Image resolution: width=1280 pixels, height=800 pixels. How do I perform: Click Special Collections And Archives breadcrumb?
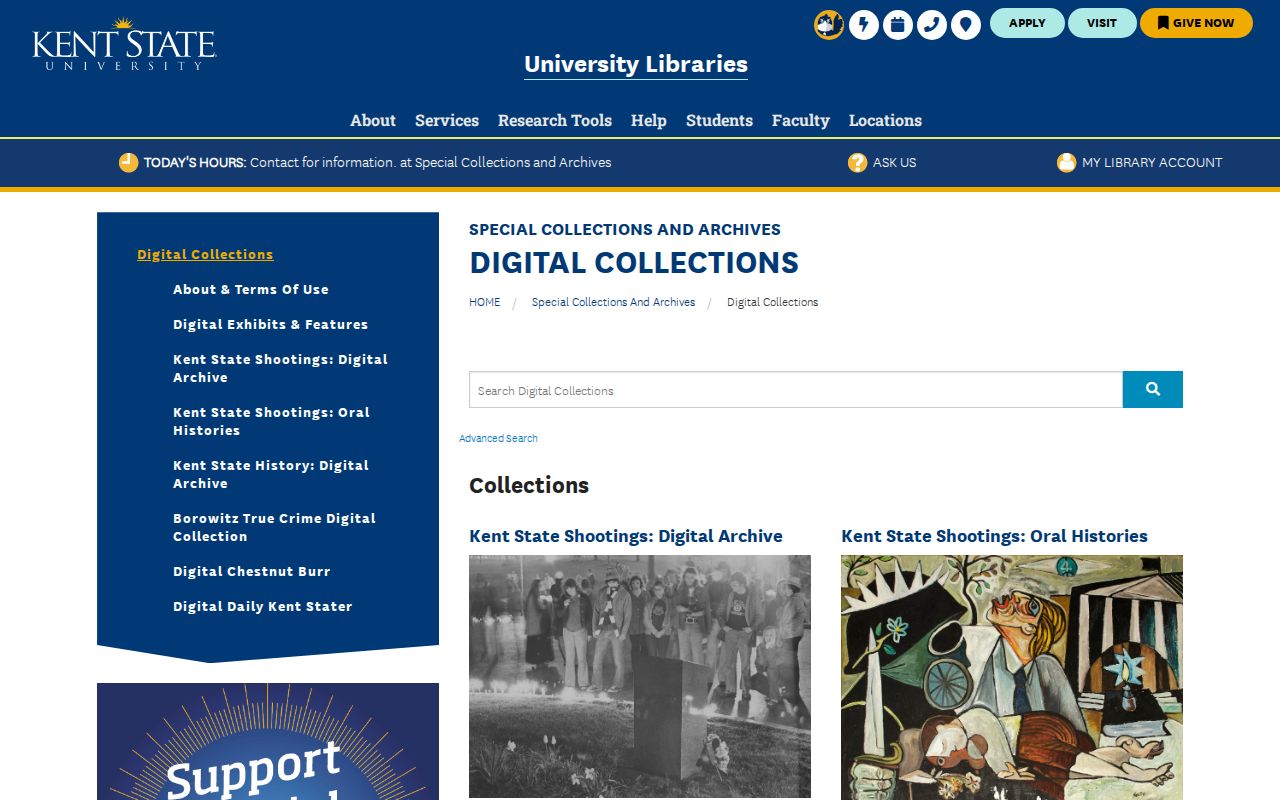coord(613,302)
